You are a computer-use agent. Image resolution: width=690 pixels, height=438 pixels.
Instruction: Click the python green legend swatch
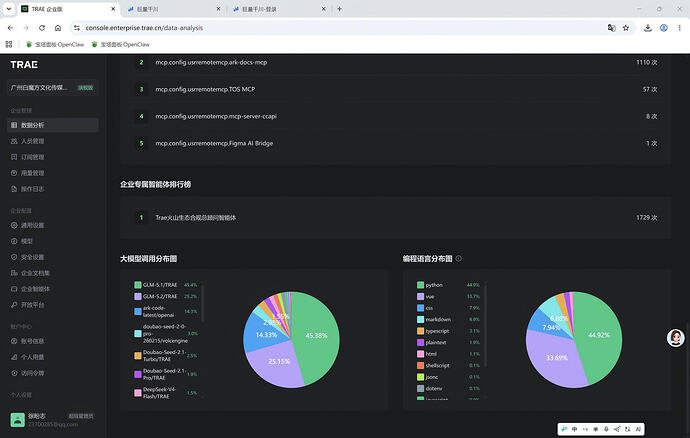point(420,285)
